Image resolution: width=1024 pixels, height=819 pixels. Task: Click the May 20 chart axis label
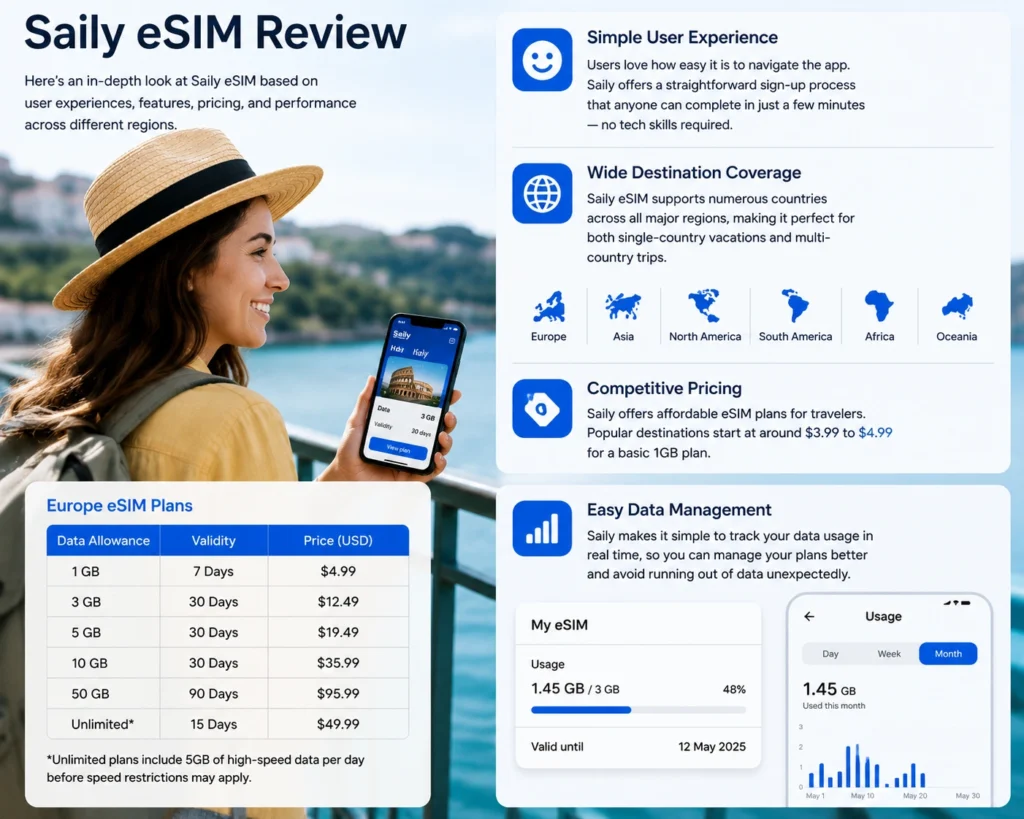915,795
